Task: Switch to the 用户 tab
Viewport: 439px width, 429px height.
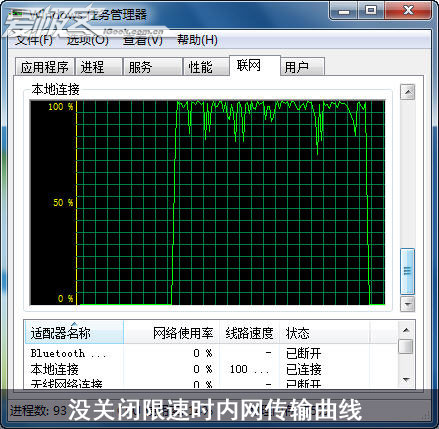Action: click(x=302, y=67)
